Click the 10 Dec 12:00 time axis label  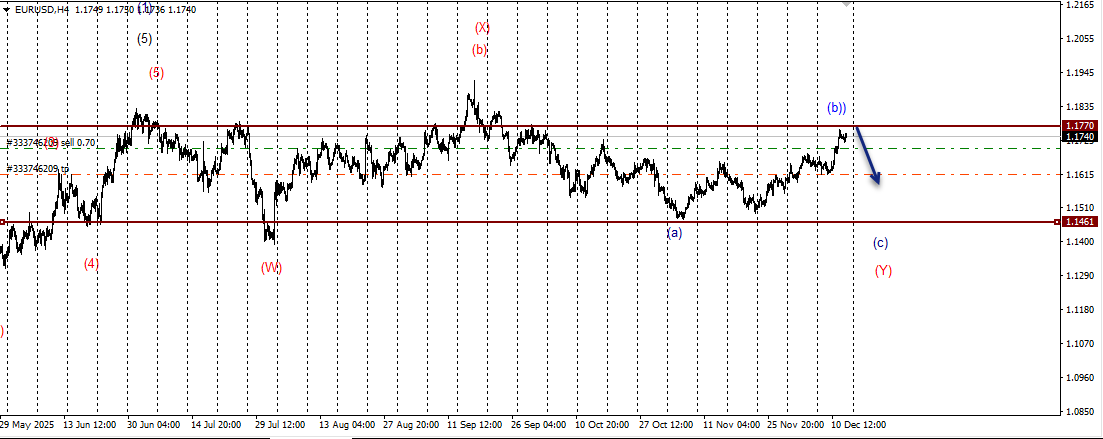(858, 425)
